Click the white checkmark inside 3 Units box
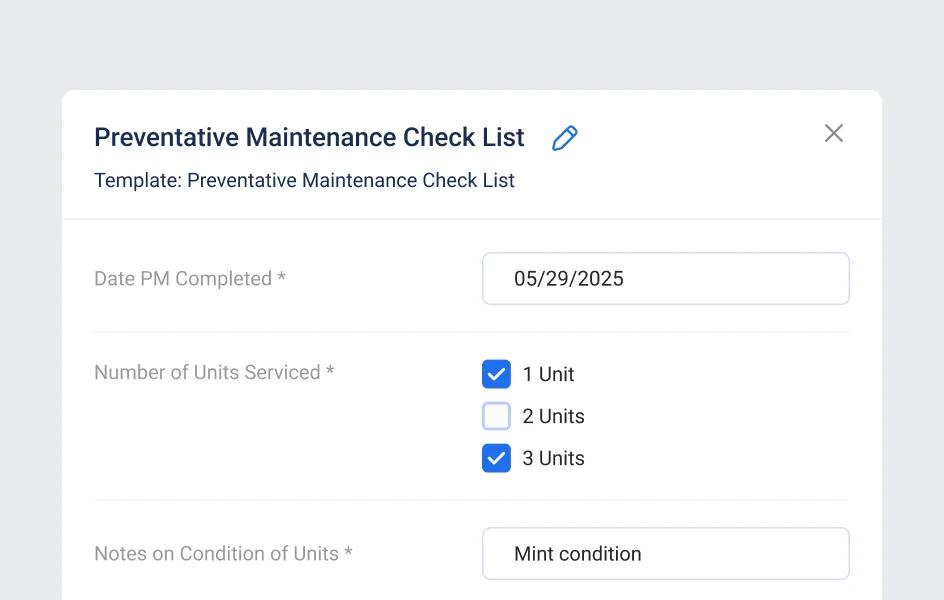 tap(496, 458)
